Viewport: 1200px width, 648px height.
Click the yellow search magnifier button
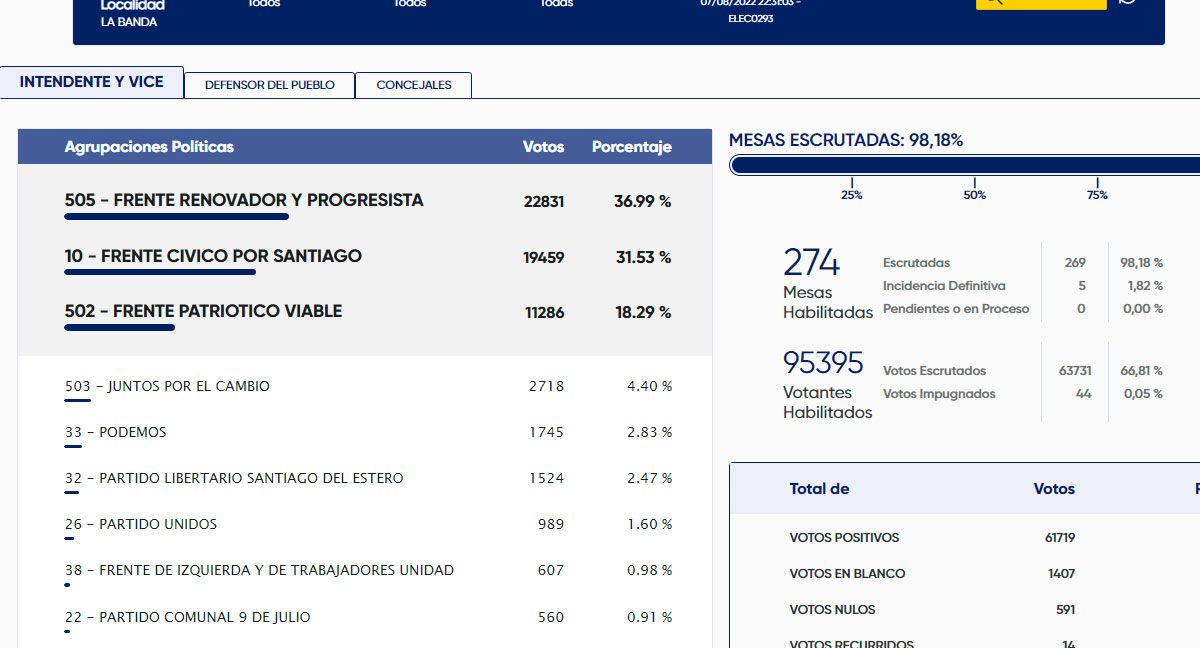[1040, 3]
